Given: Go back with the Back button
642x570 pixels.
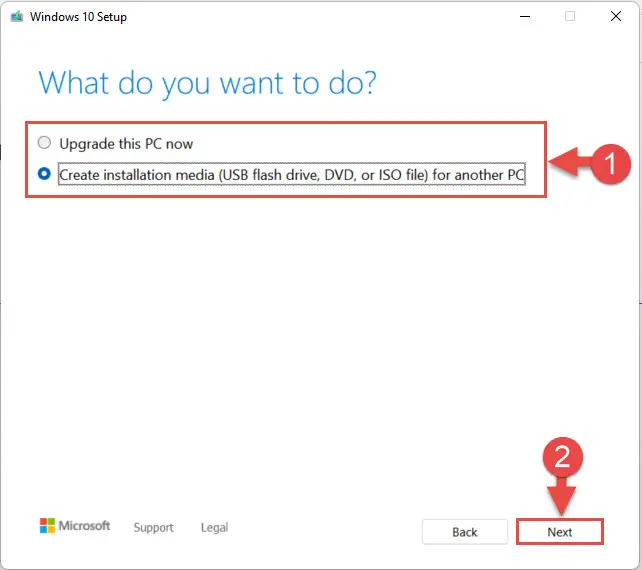Looking at the screenshot, I should coord(465,532).
